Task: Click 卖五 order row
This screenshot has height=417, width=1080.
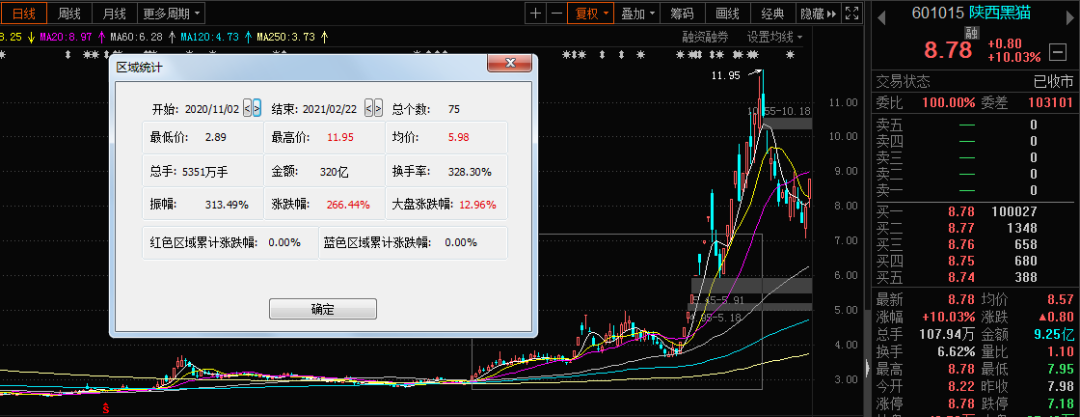Action: (x=974, y=125)
